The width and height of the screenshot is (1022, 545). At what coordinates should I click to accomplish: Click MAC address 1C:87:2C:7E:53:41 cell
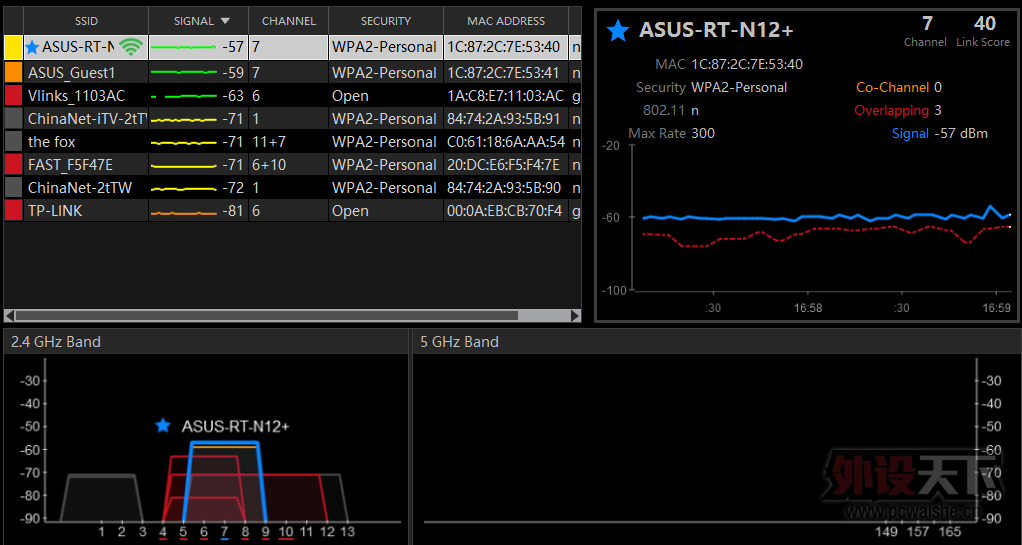pos(506,72)
